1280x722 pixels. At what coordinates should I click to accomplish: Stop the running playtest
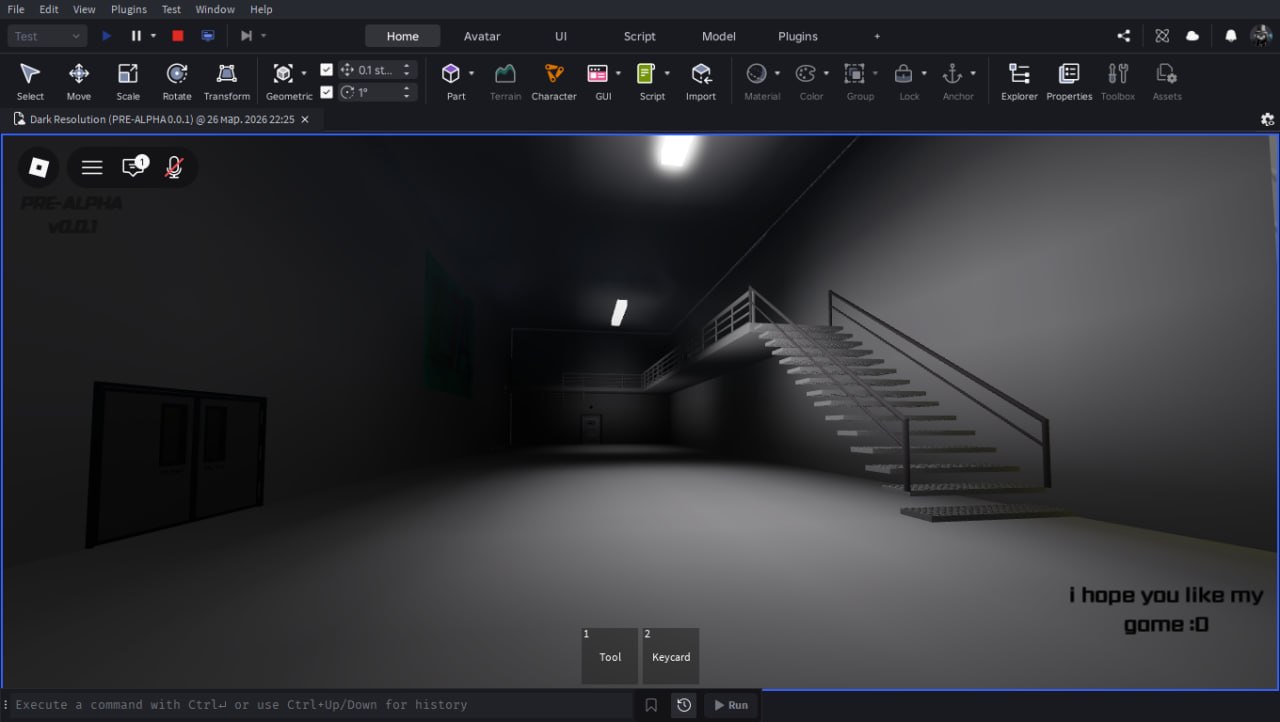[178, 36]
